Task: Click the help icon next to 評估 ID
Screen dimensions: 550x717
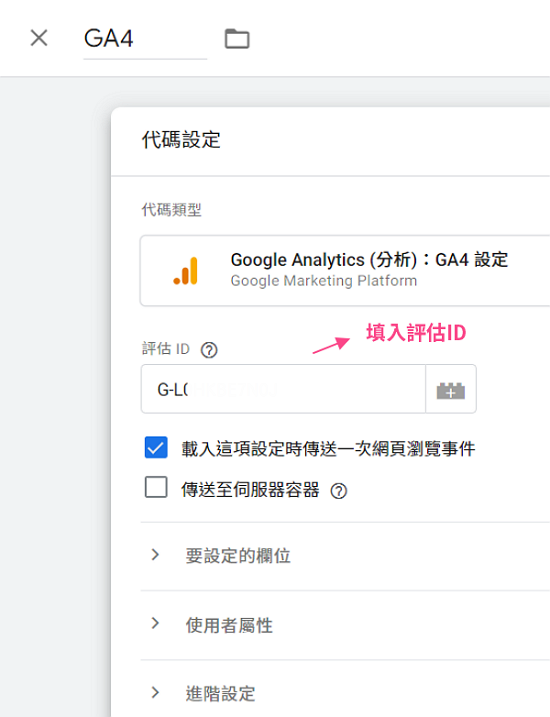Action: [x=209, y=350]
